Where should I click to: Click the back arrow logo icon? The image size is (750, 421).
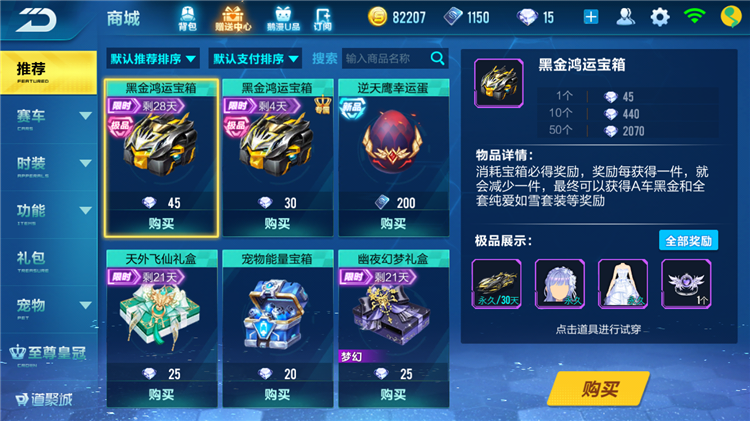pos(36,20)
